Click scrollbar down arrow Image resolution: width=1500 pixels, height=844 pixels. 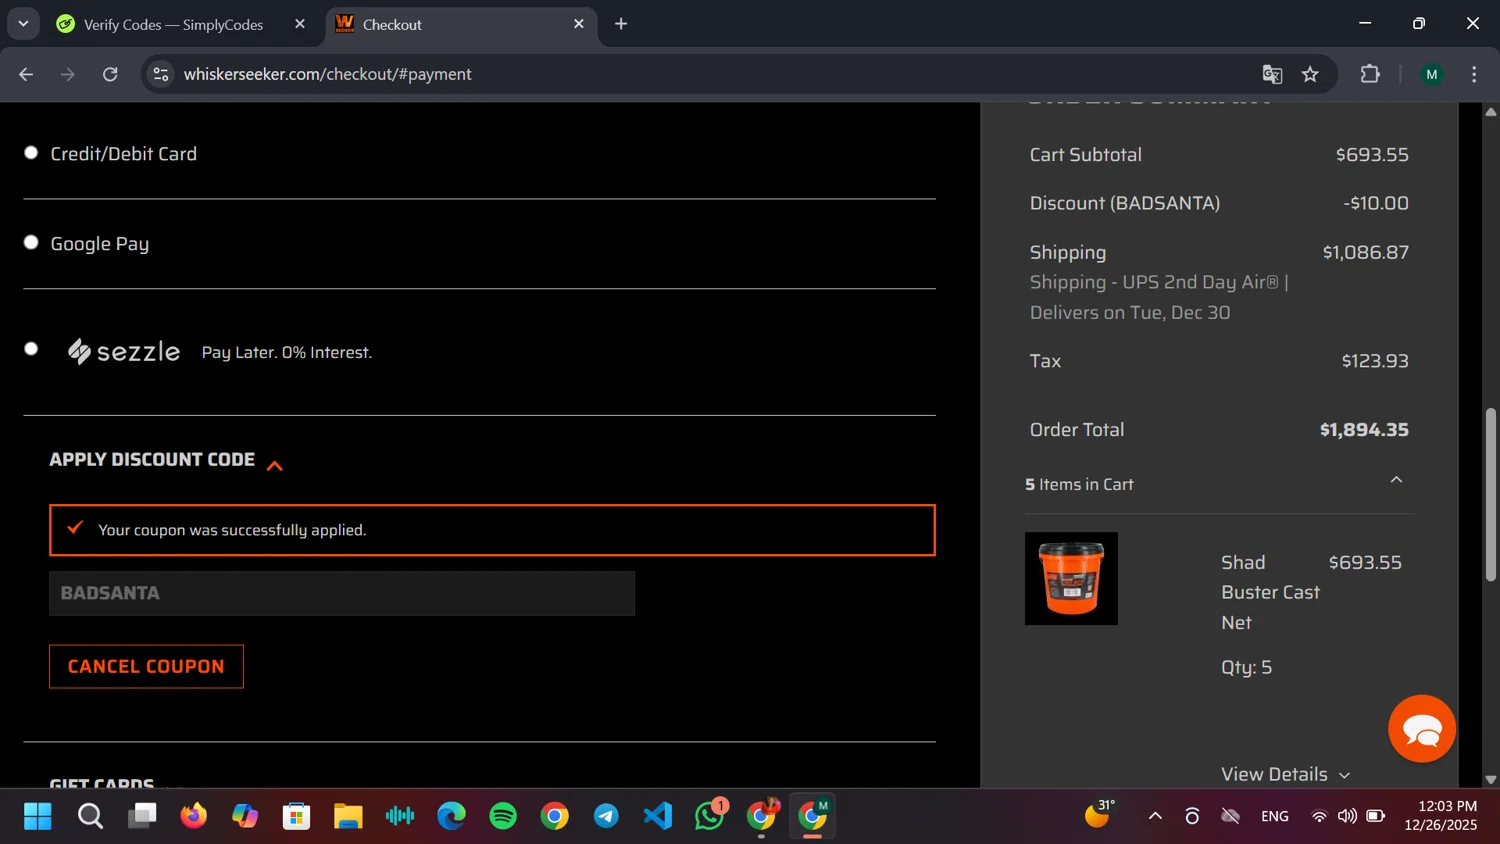point(1491,779)
